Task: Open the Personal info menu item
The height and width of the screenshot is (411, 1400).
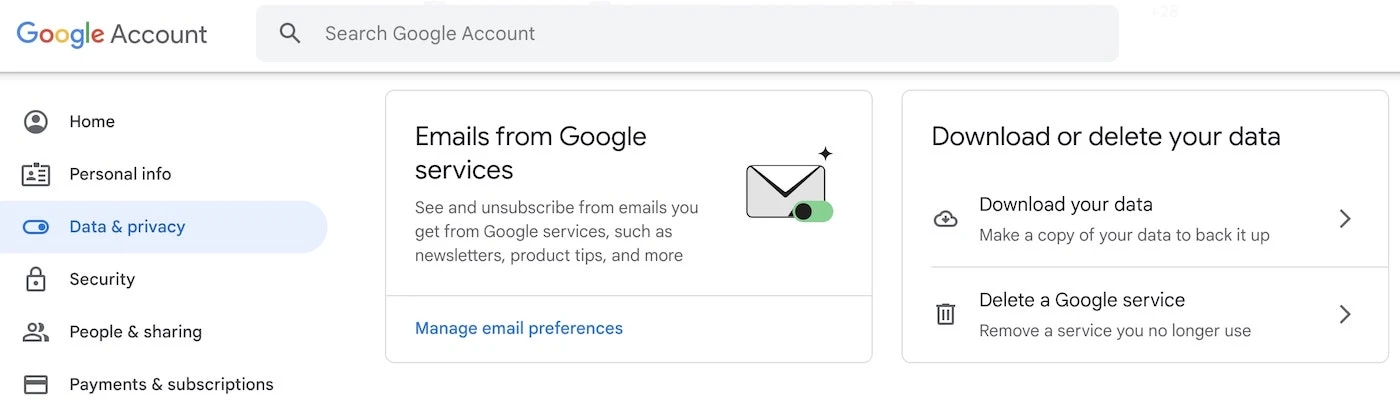Action: pyautogui.click(x=164, y=174)
